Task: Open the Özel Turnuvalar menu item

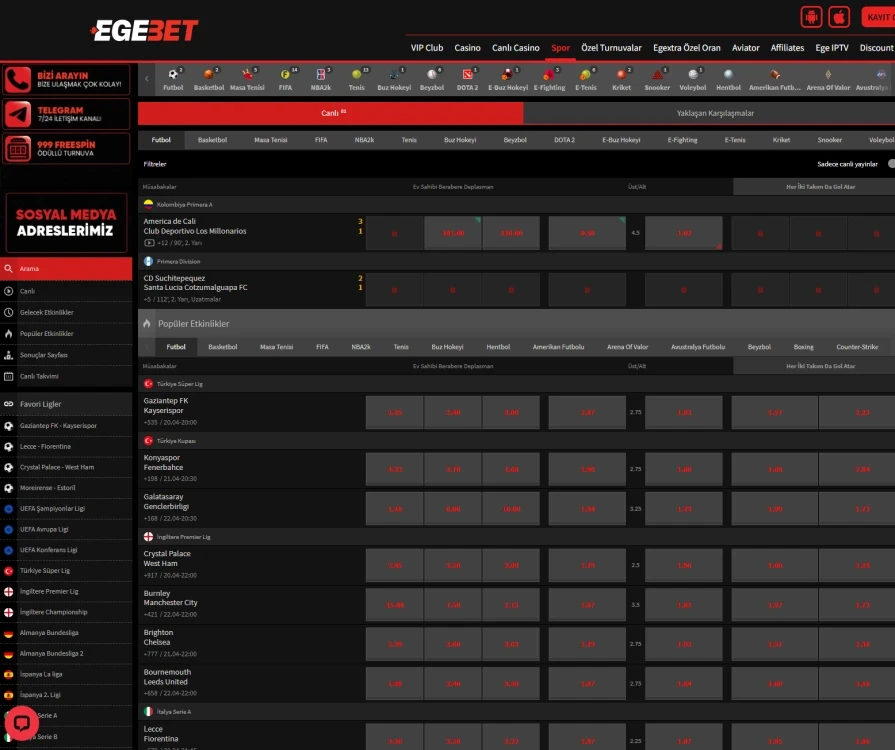Action: point(611,48)
